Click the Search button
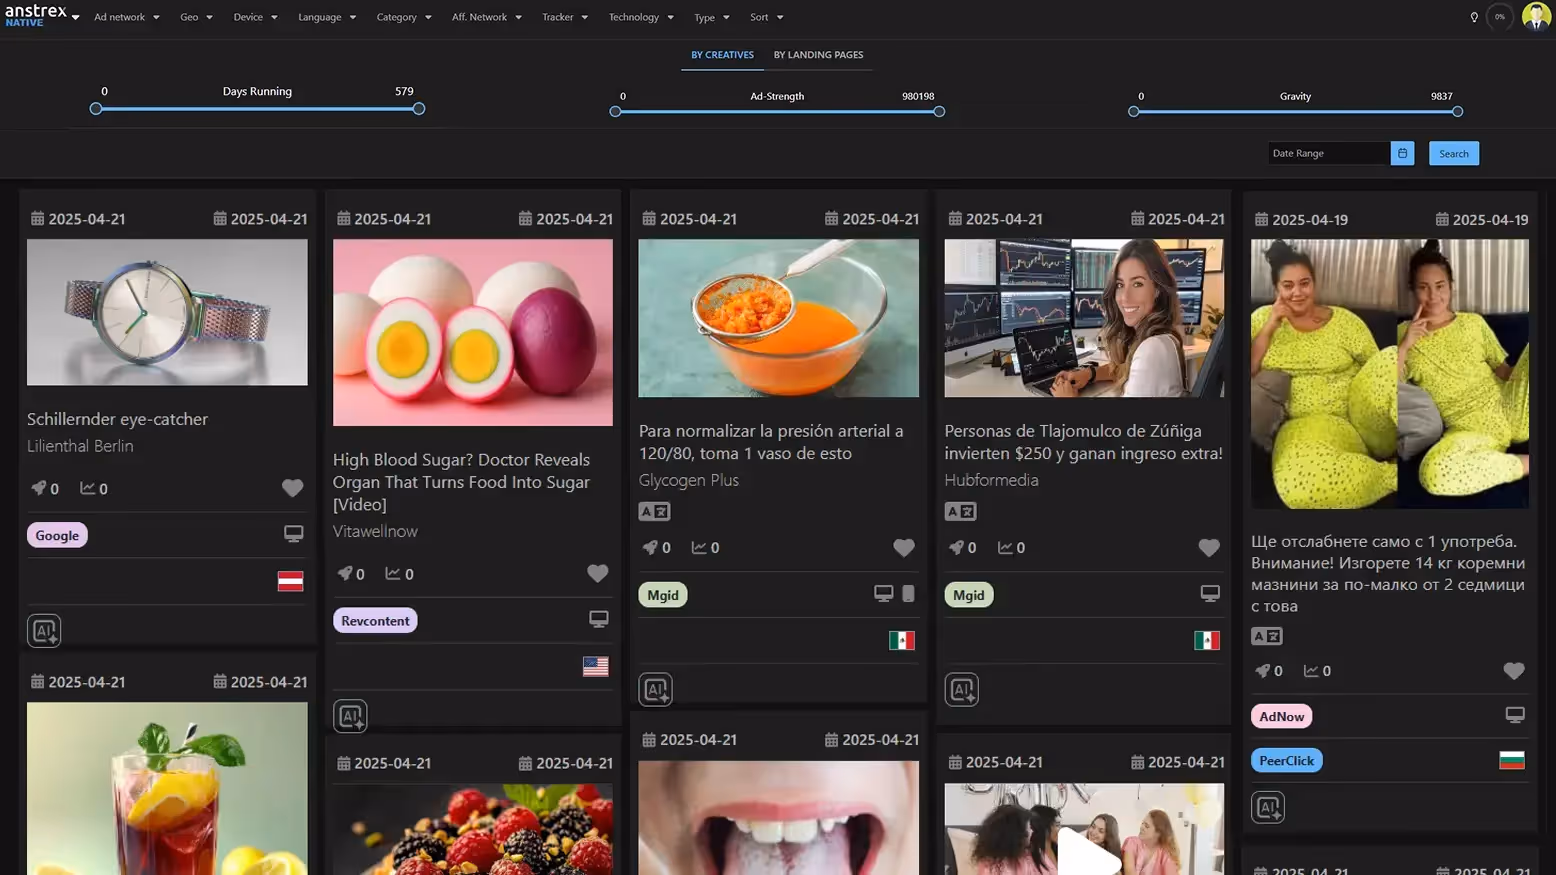 [x=1453, y=153]
